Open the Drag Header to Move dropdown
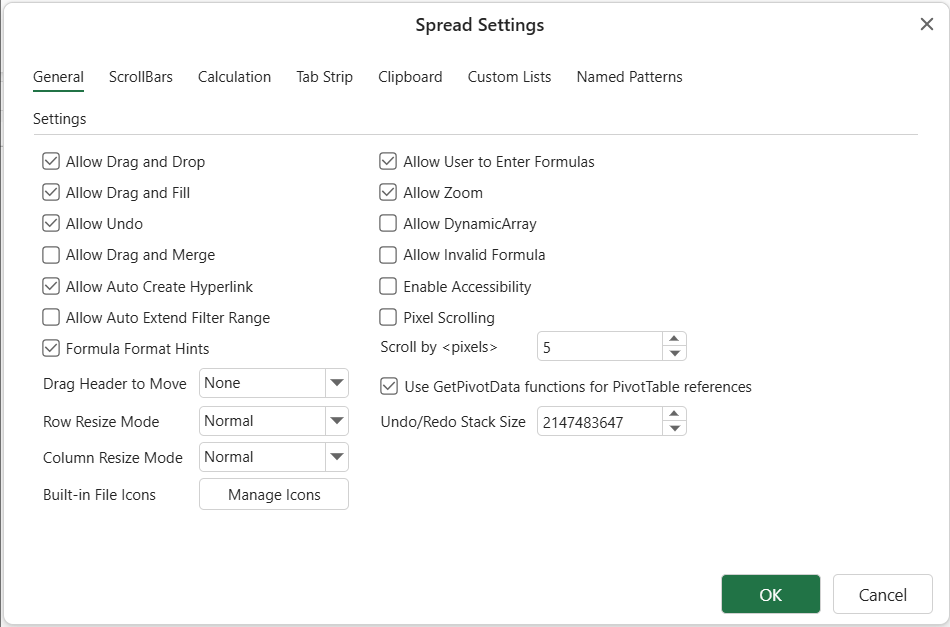Image resolution: width=950 pixels, height=627 pixels. (x=336, y=383)
